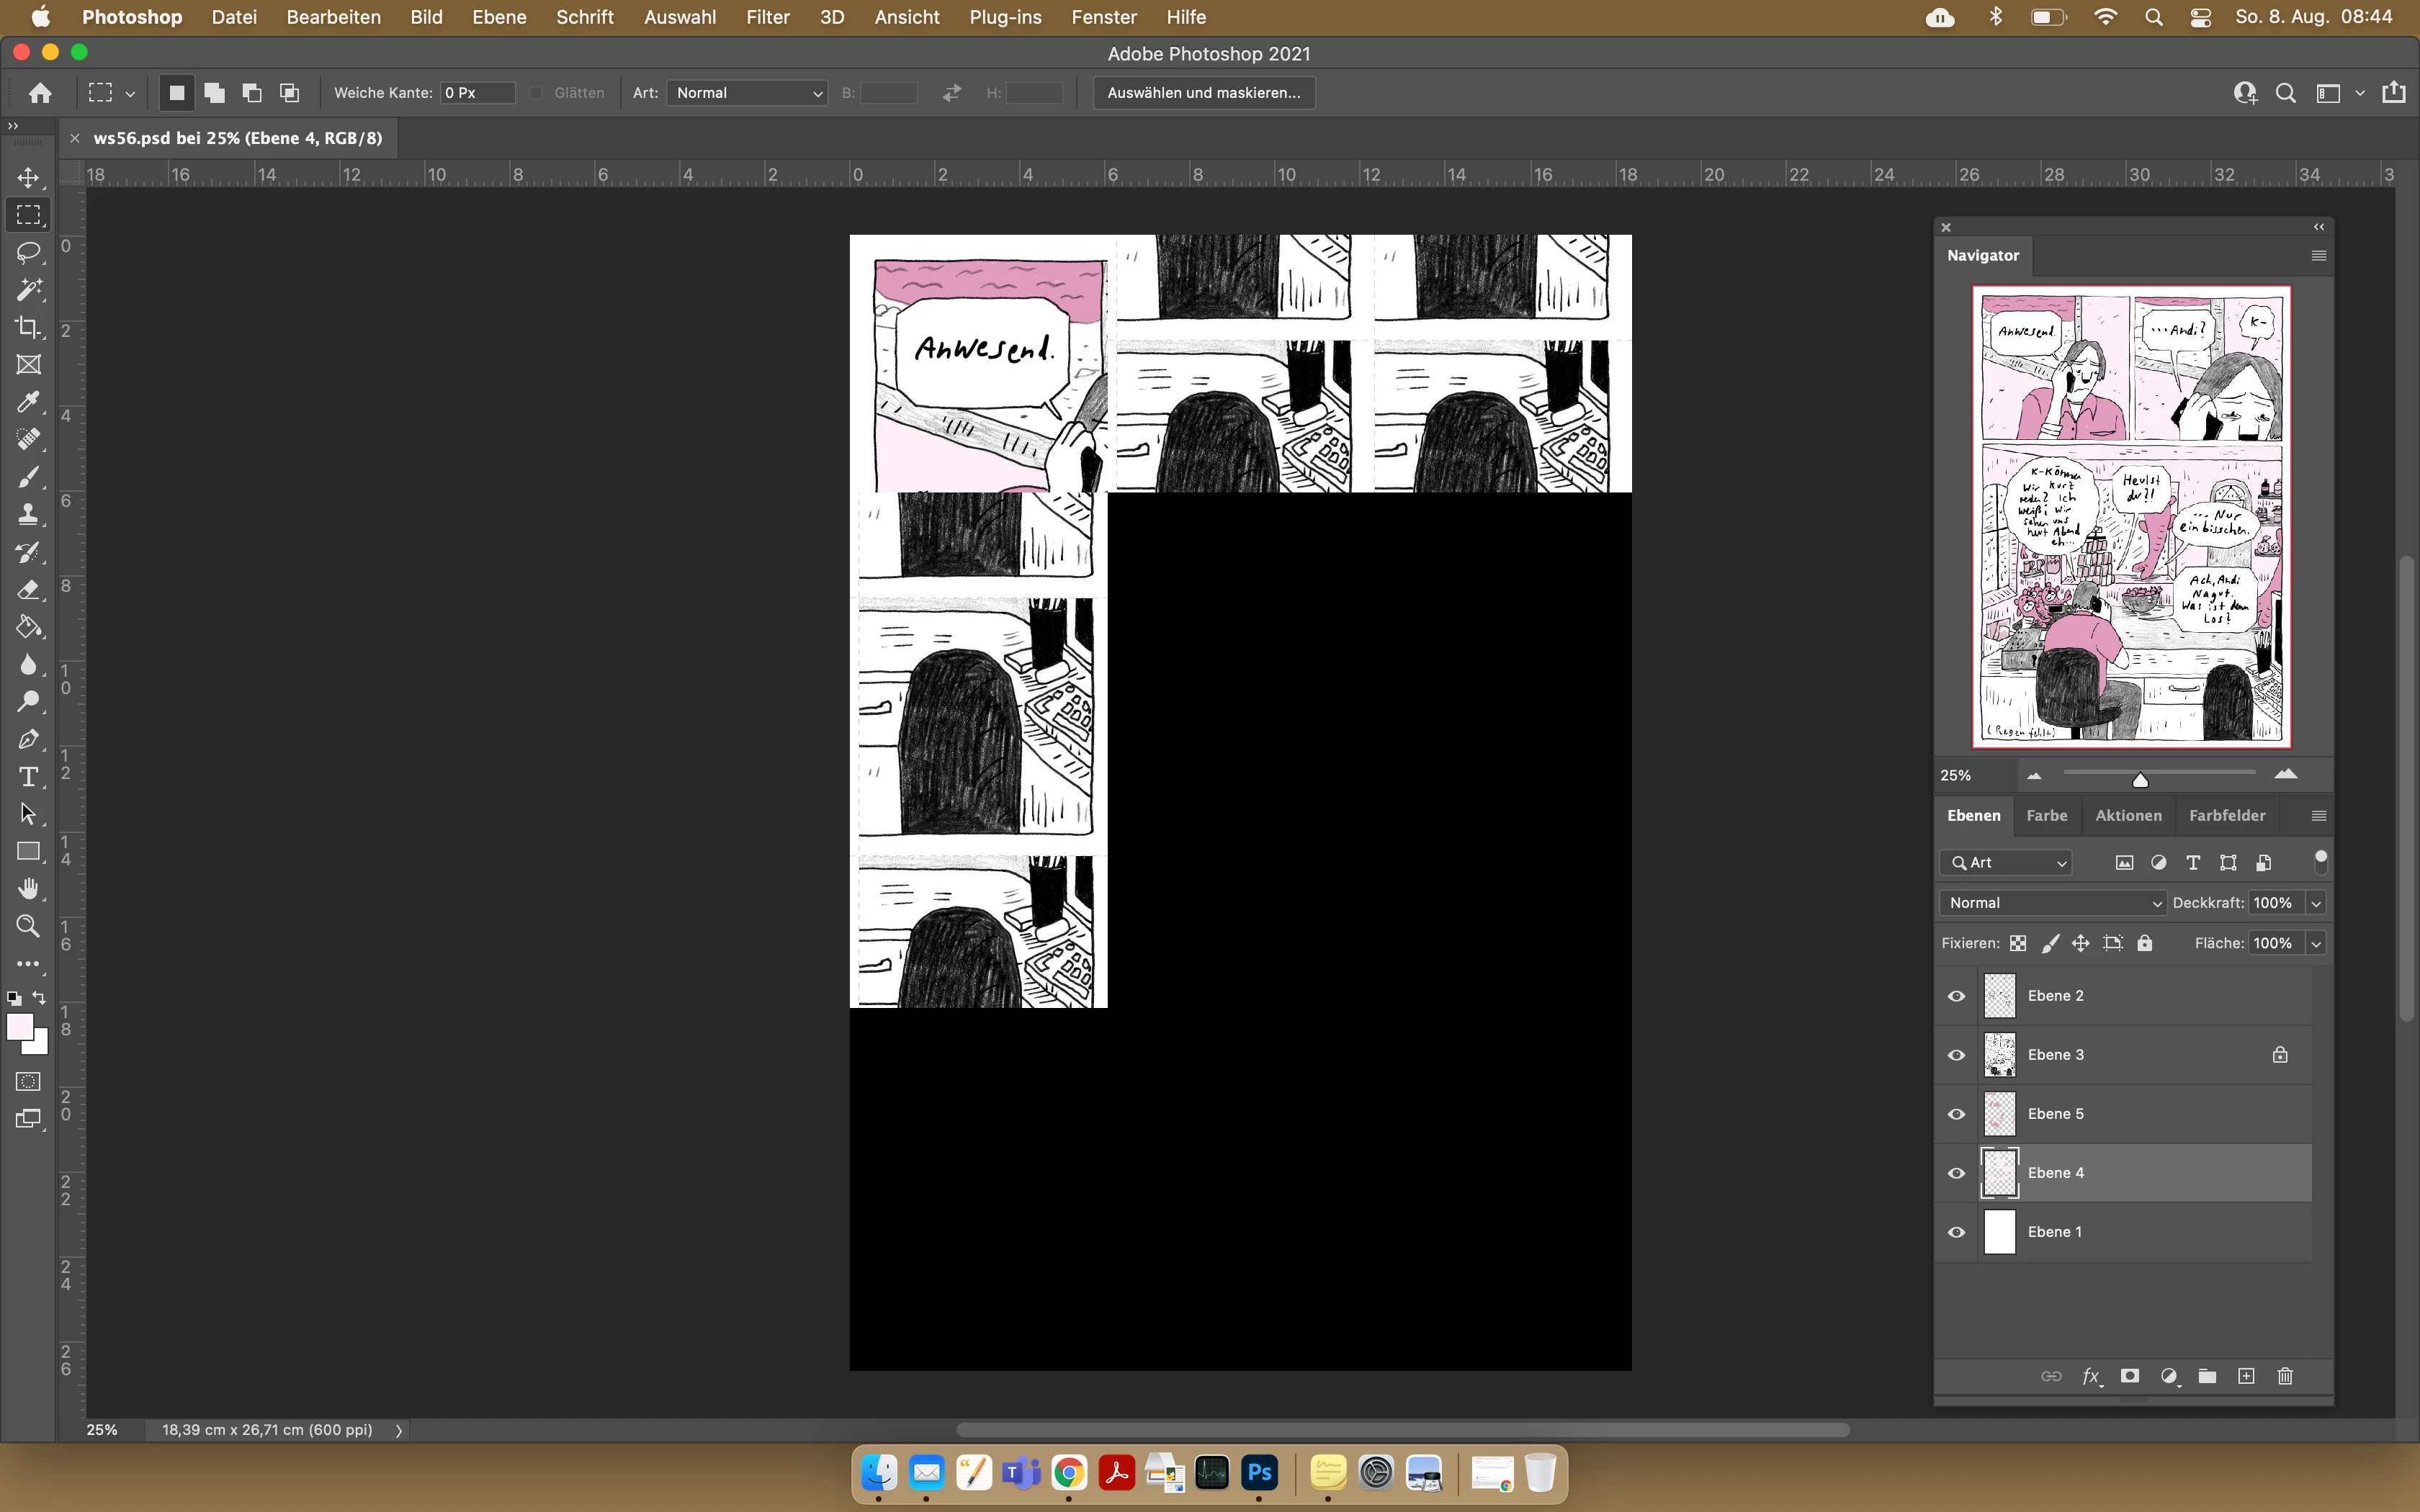
Task: Select the Move tool
Action: (28, 178)
